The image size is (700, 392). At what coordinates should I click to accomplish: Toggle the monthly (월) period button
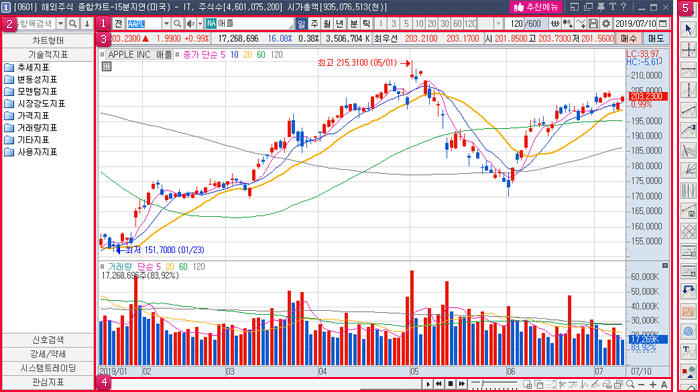(x=327, y=23)
